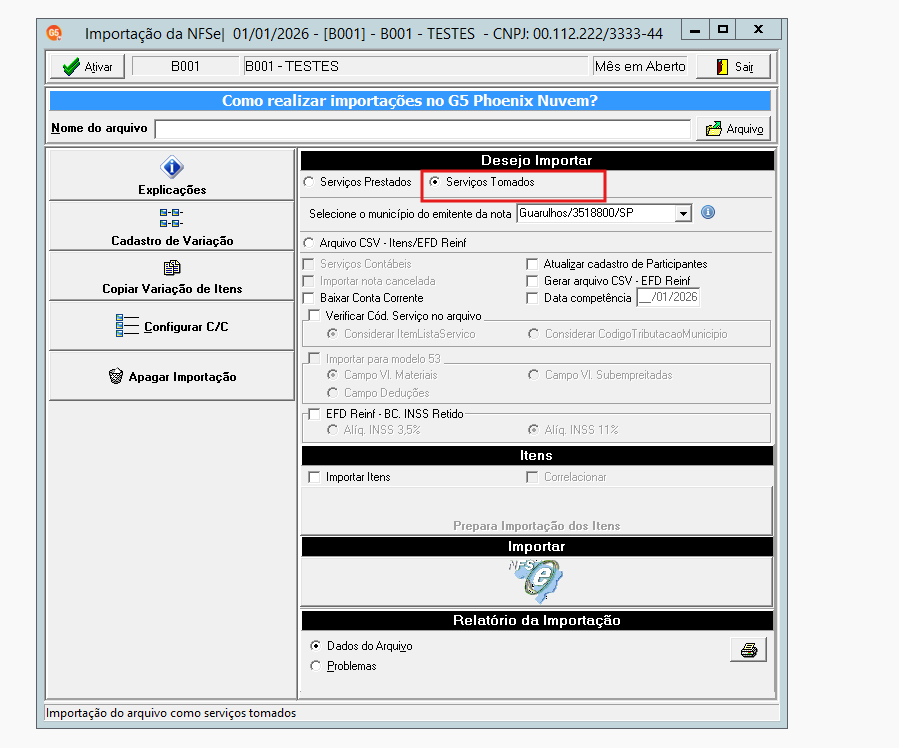Enable Gerar arquivo CSV - EFD Reinf
The image size is (899, 748).
pyautogui.click(x=532, y=281)
